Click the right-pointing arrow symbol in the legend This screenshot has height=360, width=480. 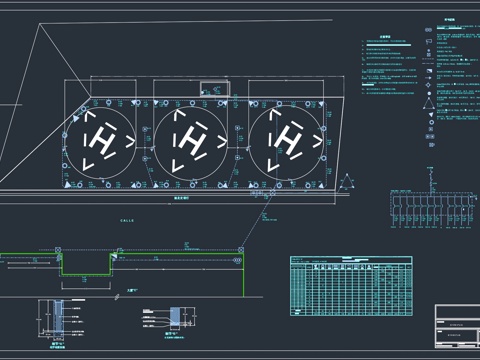click(x=429, y=78)
